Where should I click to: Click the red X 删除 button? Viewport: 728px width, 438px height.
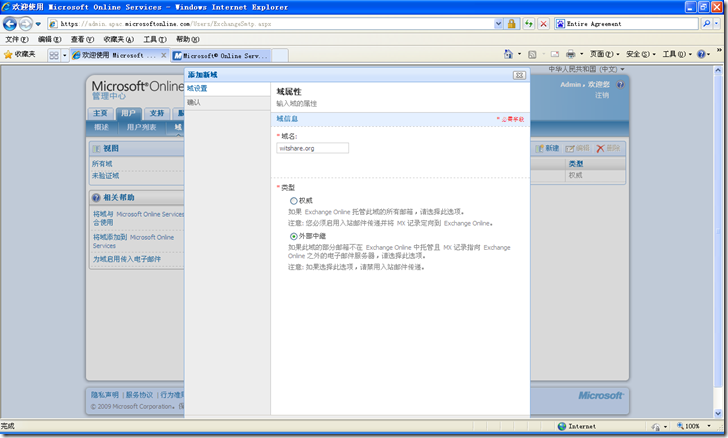(608, 148)
